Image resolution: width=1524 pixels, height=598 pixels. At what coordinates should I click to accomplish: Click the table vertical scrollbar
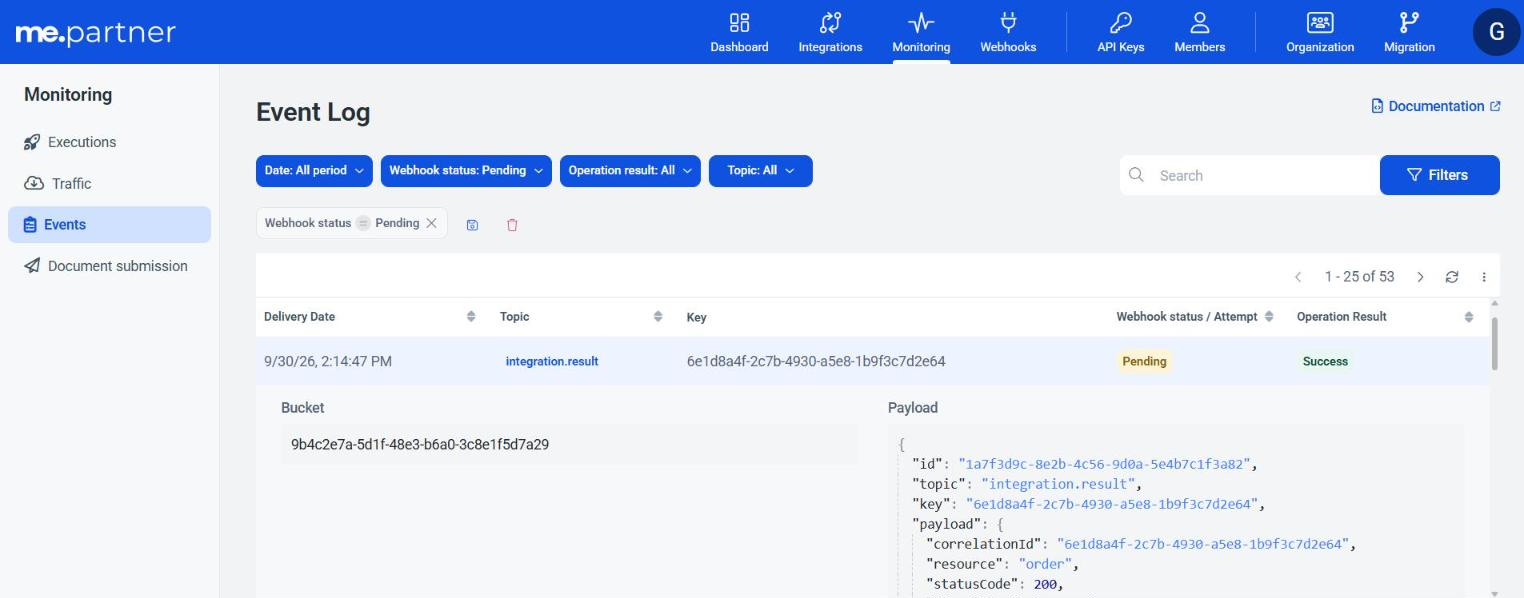(x=1495, y=345)
